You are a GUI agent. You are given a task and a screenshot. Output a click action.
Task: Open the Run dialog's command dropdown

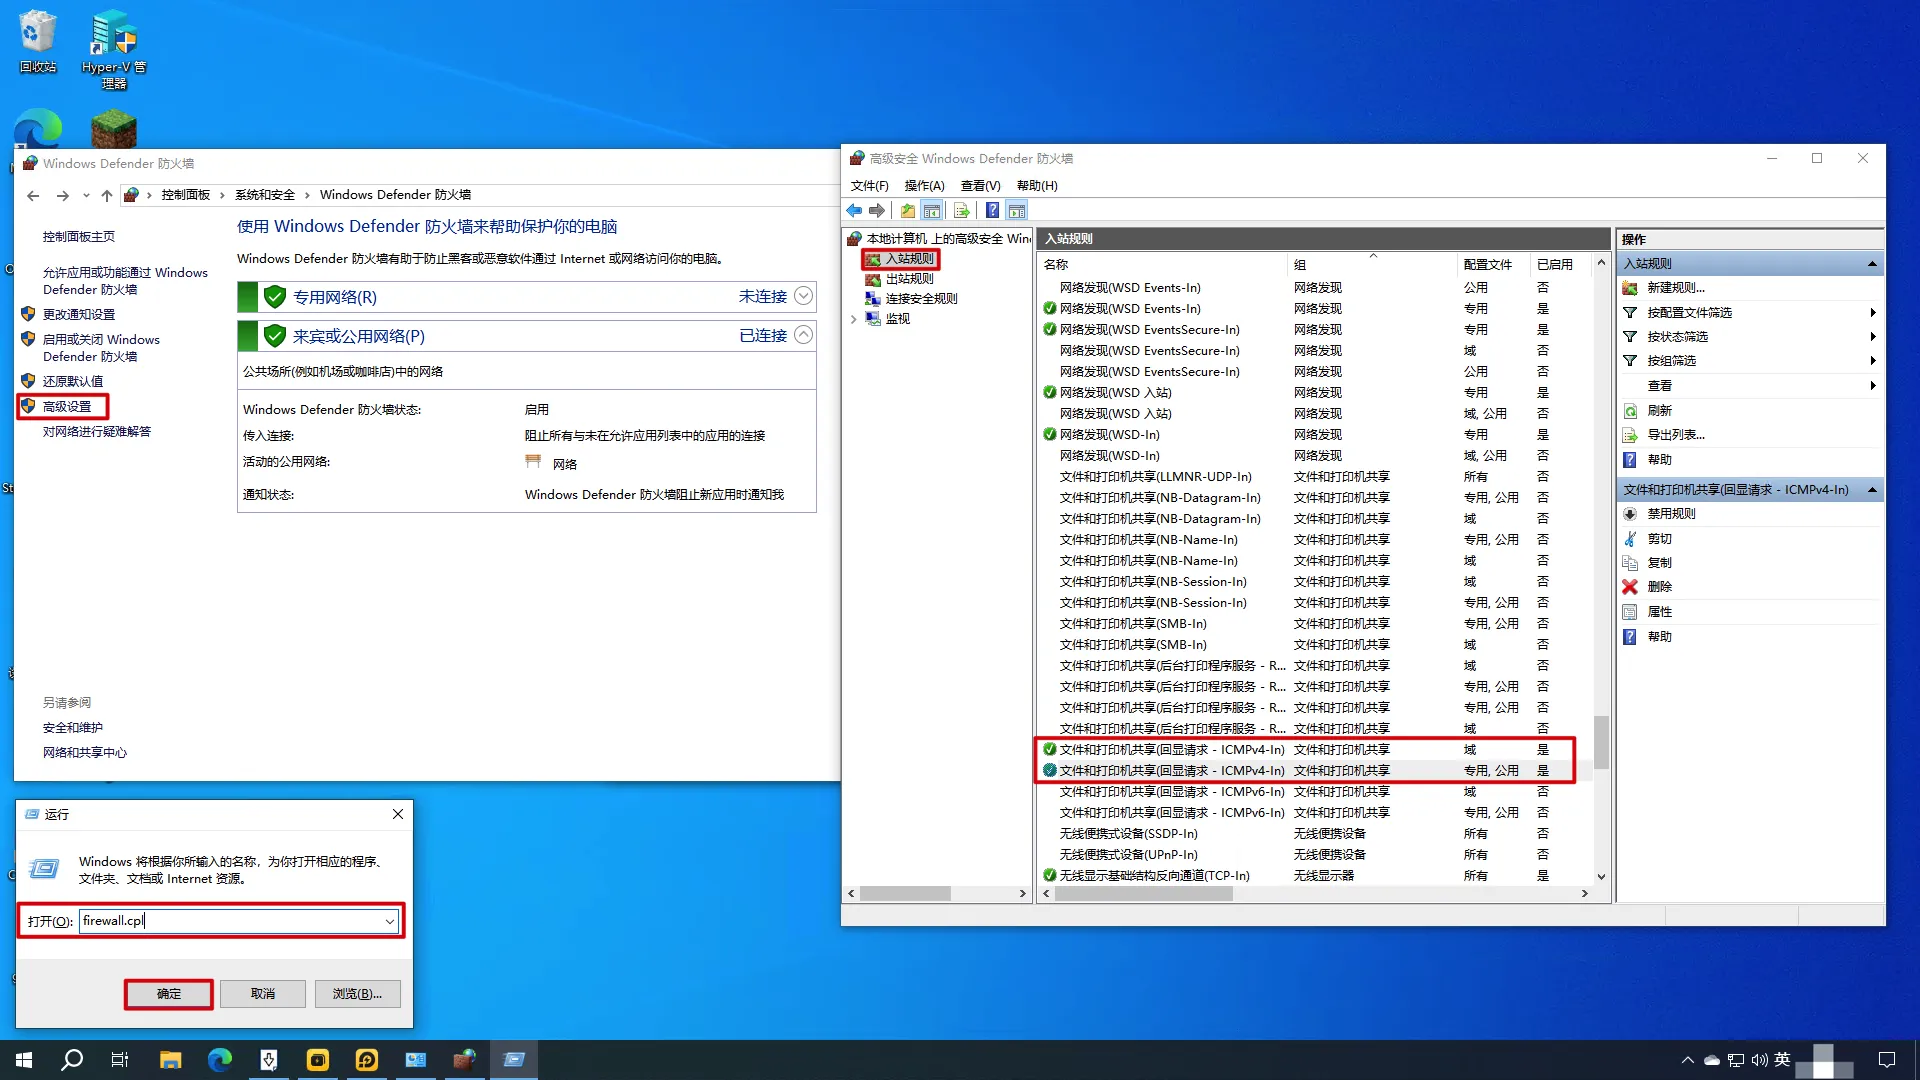[389, 922]
